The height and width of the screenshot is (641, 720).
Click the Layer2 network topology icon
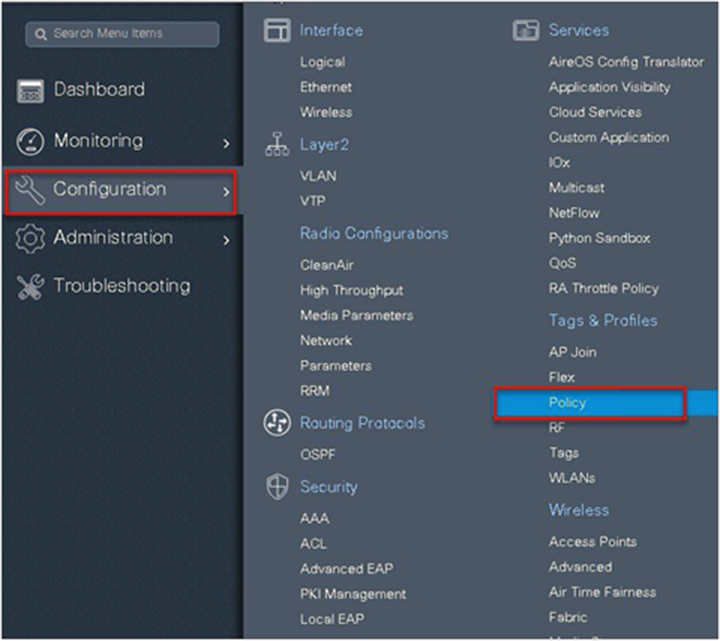(x=277, y=145)
